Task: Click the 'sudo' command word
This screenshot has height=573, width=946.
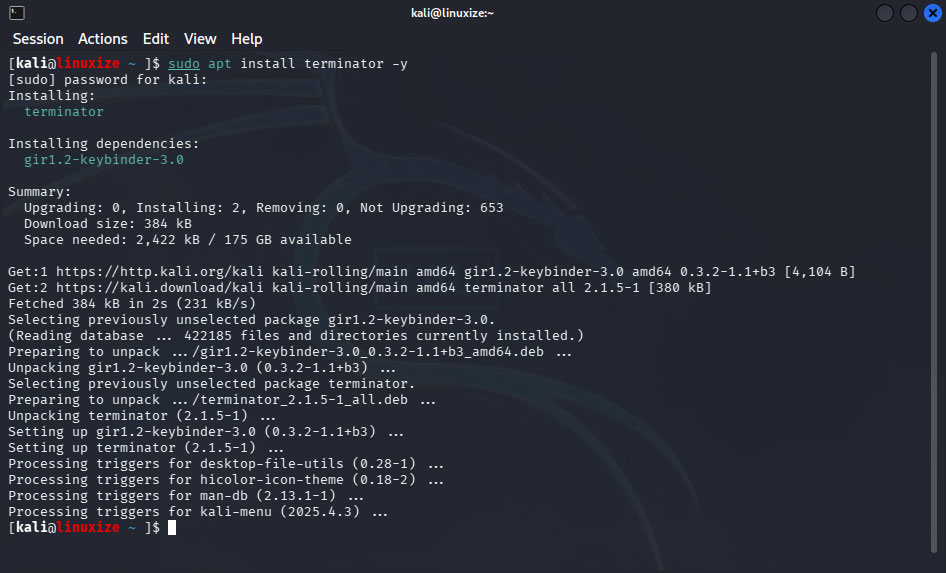Action: tap(183, 63)
